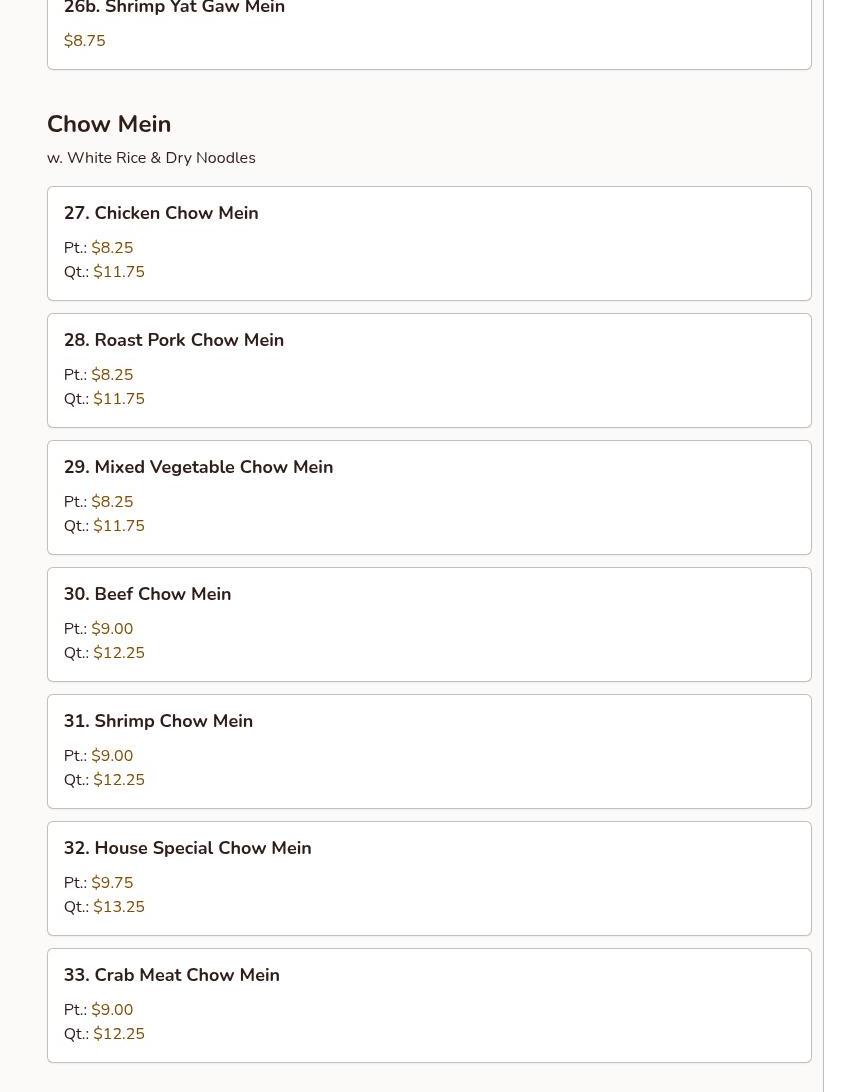Choose 32. House Special Chow Mein
Screen dimensions: 844x1092
429,878
